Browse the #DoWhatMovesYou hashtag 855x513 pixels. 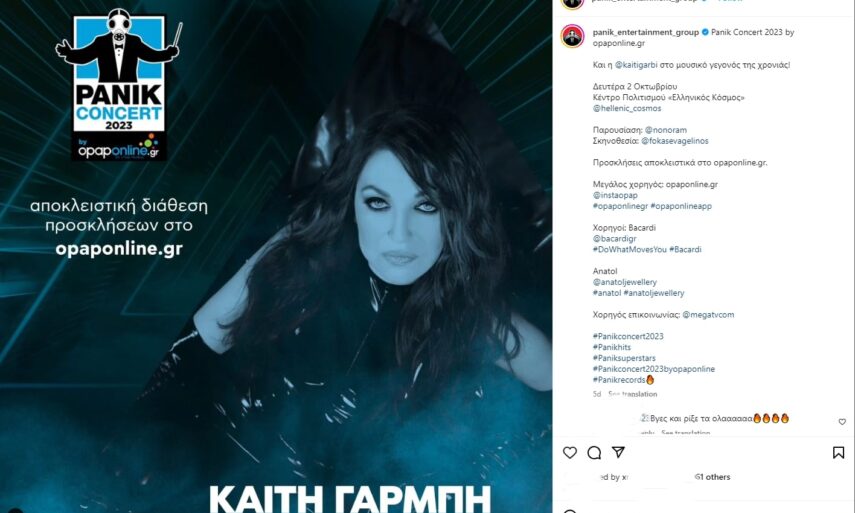630,250
